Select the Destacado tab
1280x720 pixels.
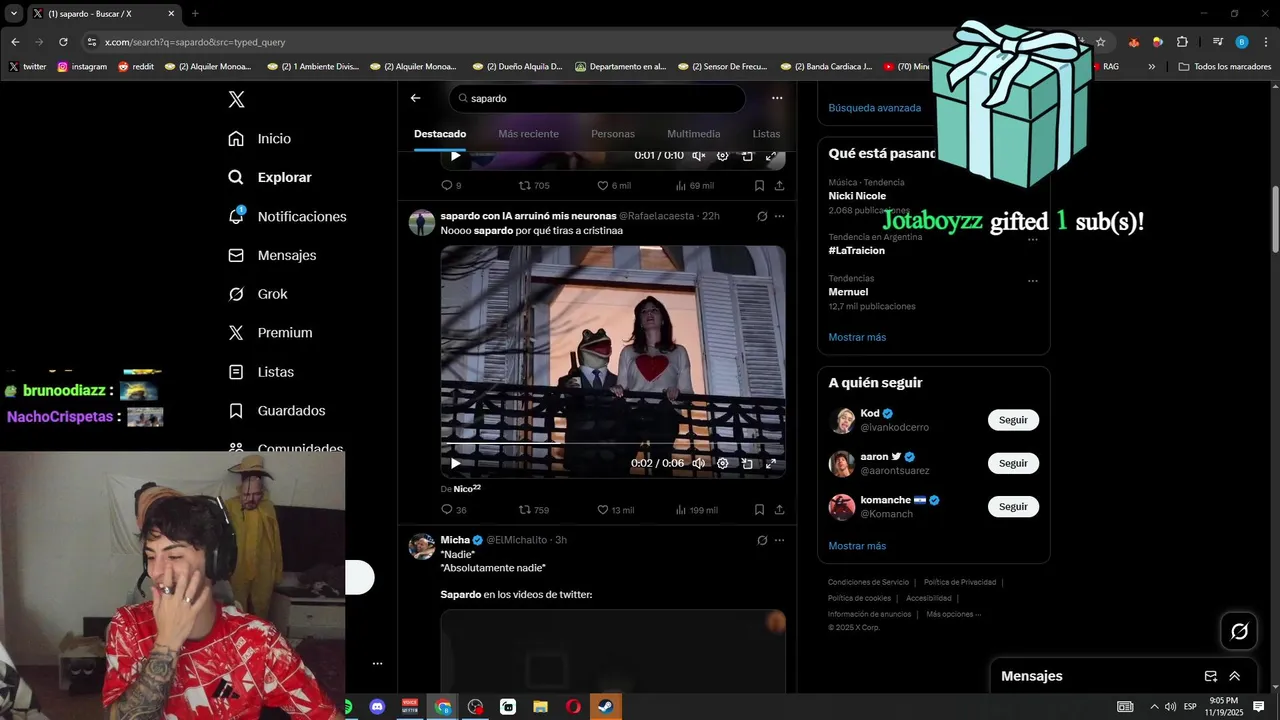click(x=440, y=134)
